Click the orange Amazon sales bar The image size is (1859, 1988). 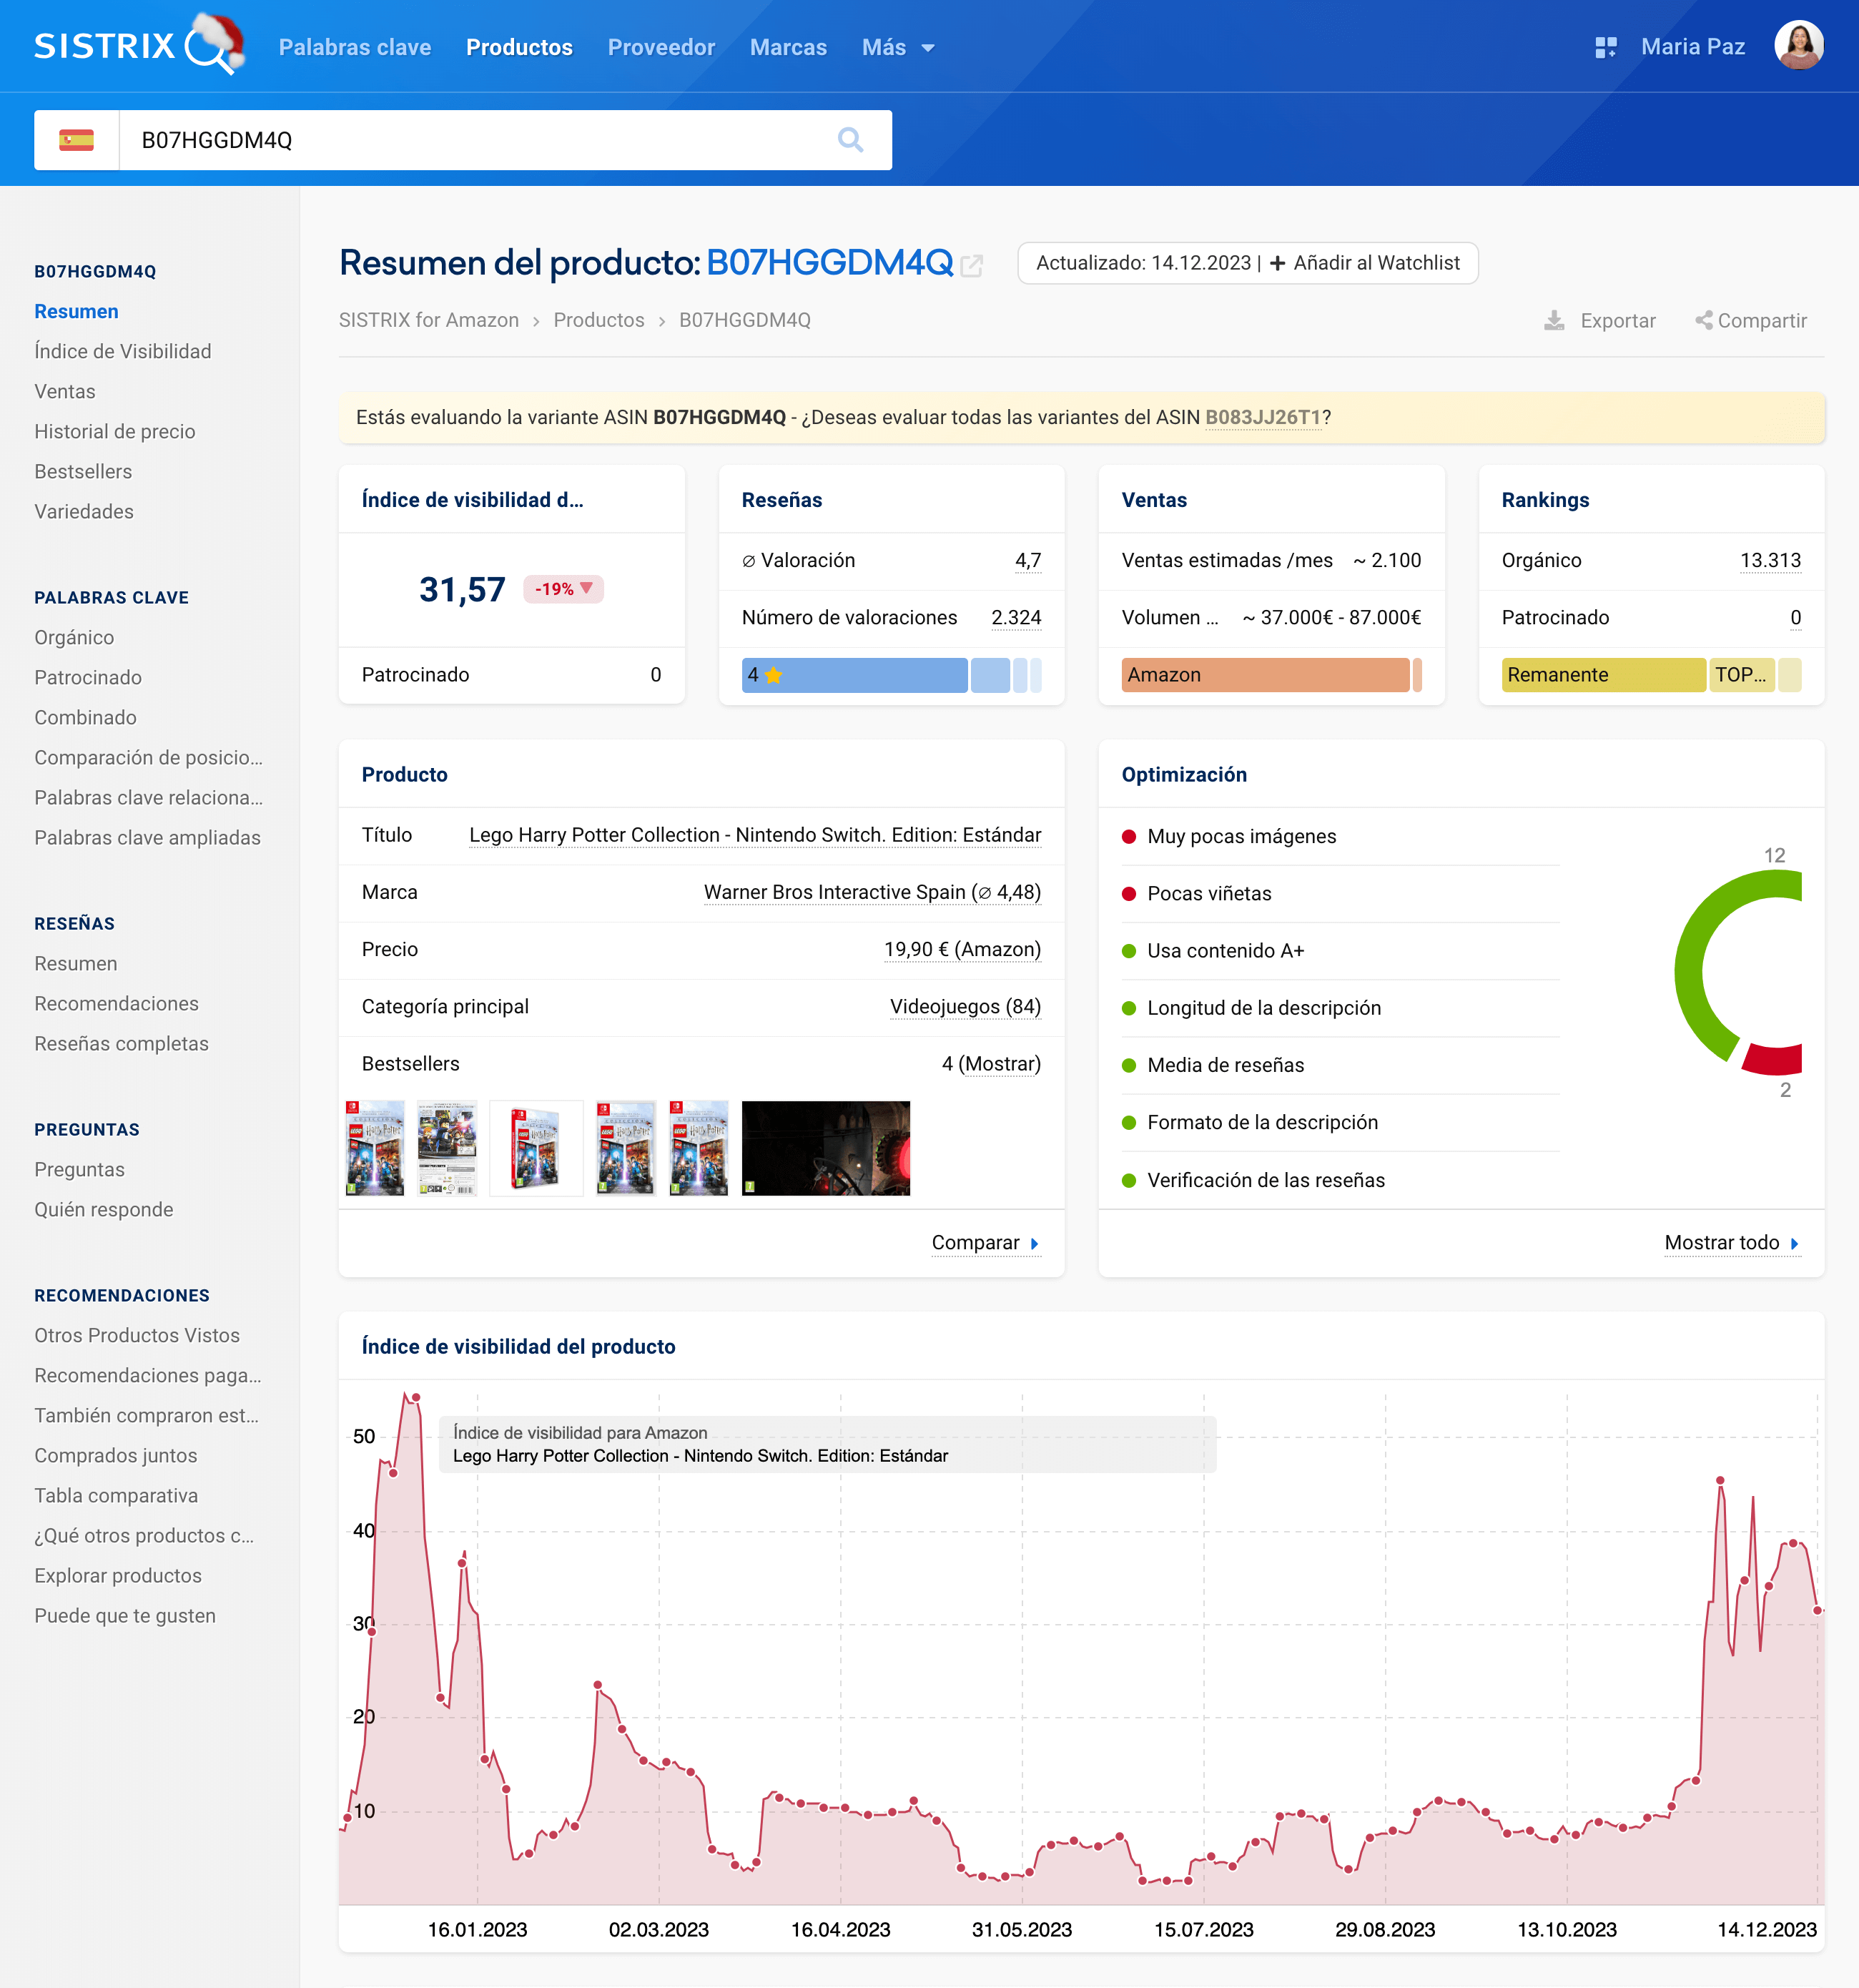pyautogui.click(x=1264, y=675)
